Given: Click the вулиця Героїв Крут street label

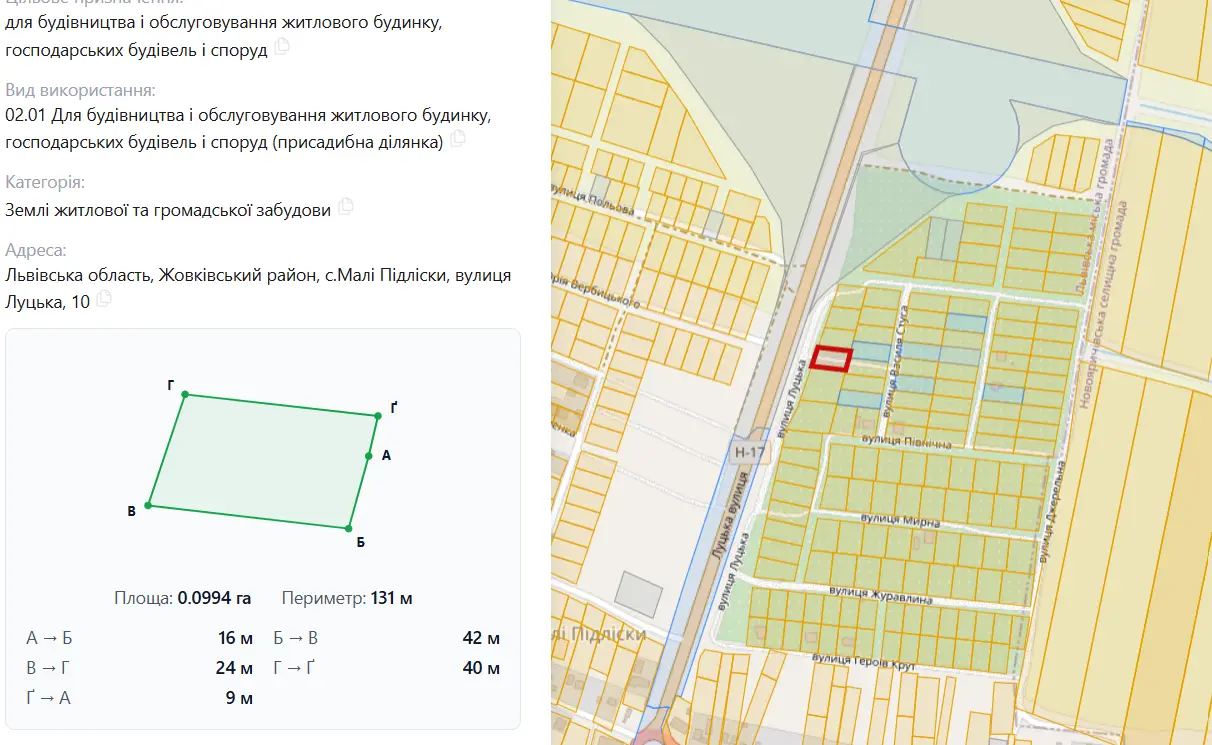Looking at the screenshot, I should tap(864, 662).
